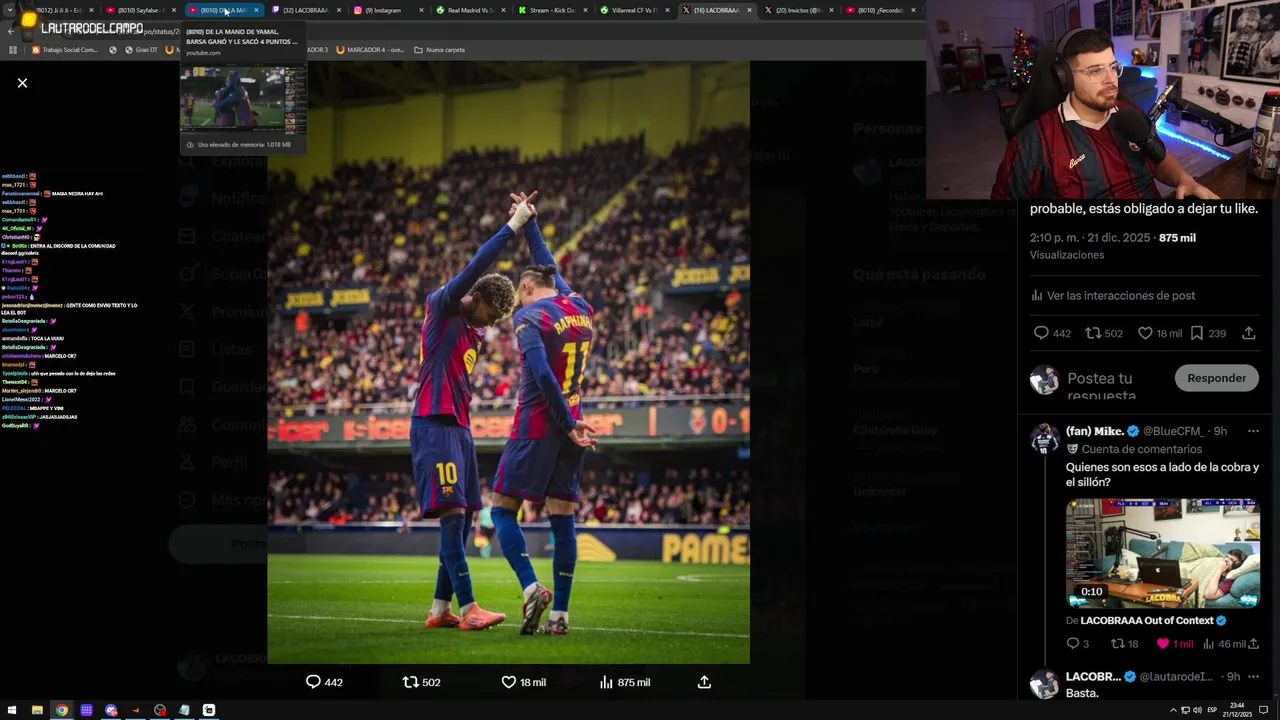Like the post via heart under the photo

point(508,682)
